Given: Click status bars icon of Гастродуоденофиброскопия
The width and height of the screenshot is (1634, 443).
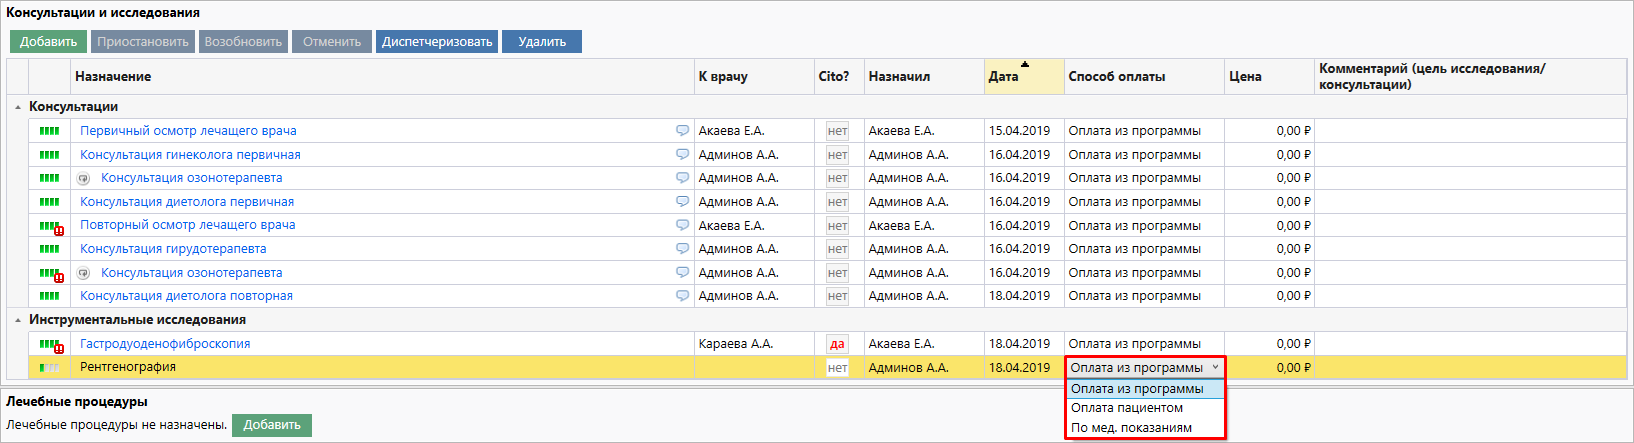Looking at the screenshot, I should [50, 344].
